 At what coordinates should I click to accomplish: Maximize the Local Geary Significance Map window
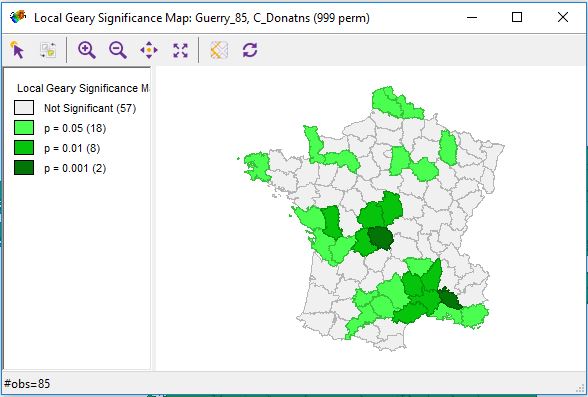pyautogui.click(x=517, y=17)
